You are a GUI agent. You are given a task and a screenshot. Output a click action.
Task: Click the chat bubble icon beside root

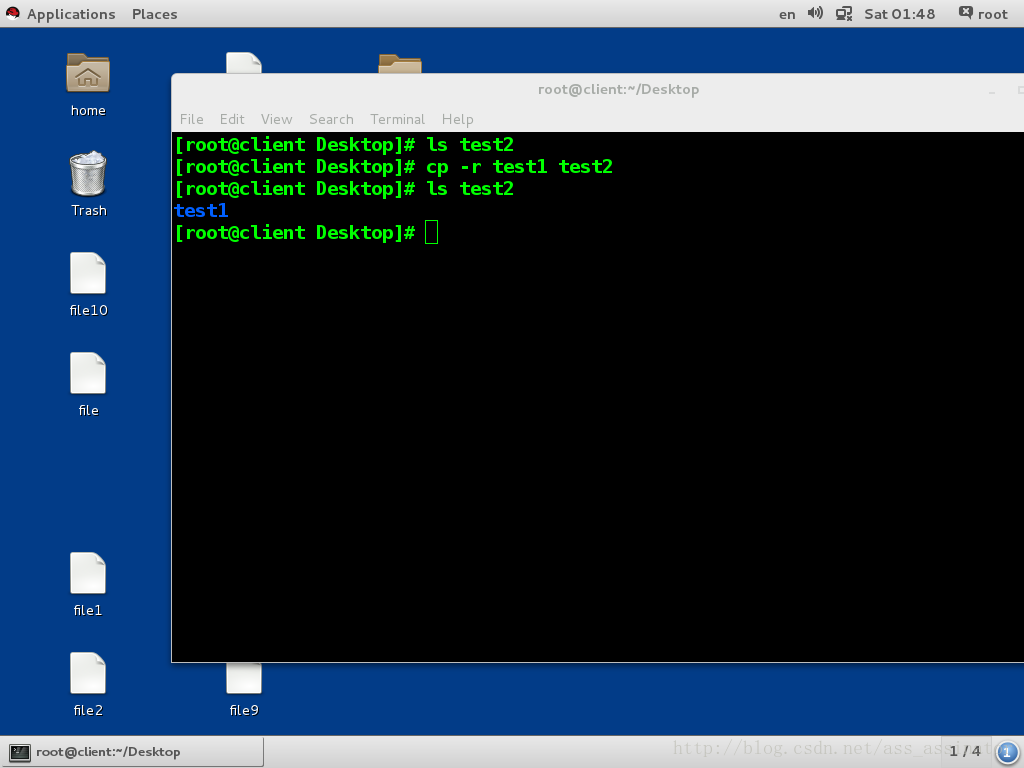pos(965,13)
